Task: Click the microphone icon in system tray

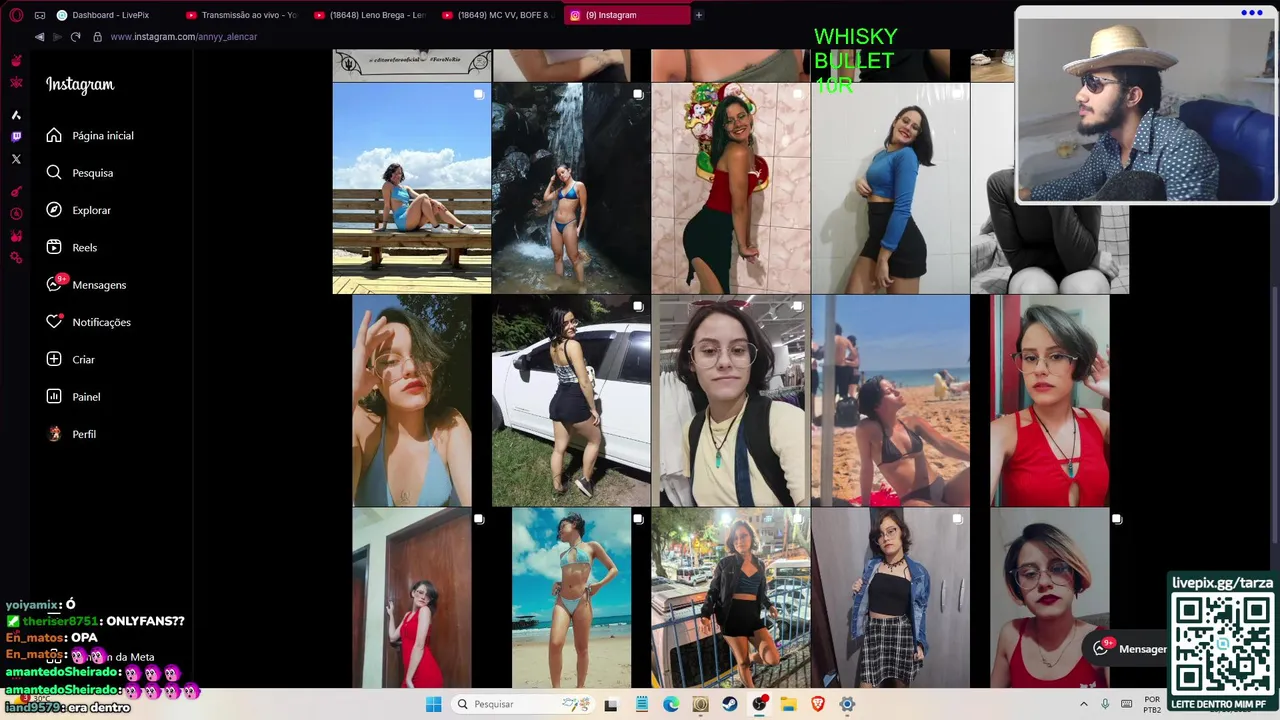Action: pos(1105,704)
